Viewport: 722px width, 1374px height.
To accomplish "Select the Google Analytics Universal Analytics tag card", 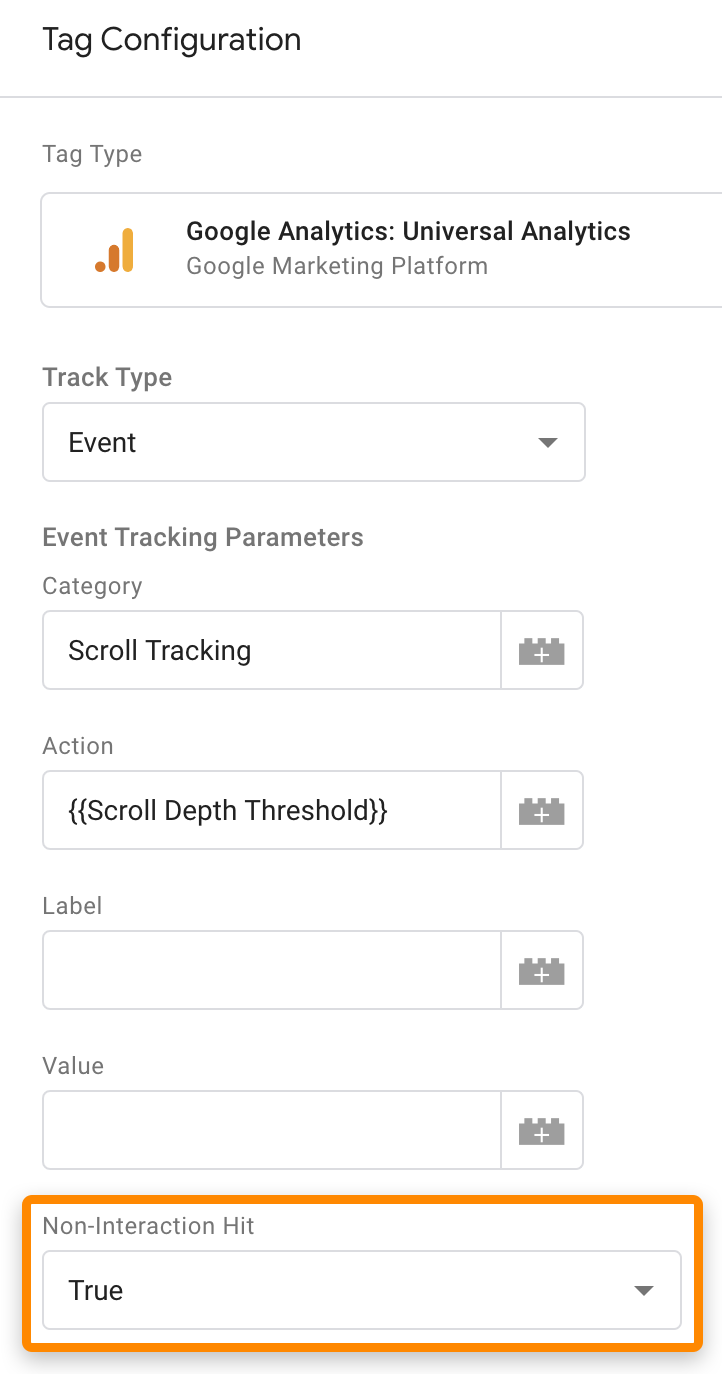I will [x=380, y=249].
